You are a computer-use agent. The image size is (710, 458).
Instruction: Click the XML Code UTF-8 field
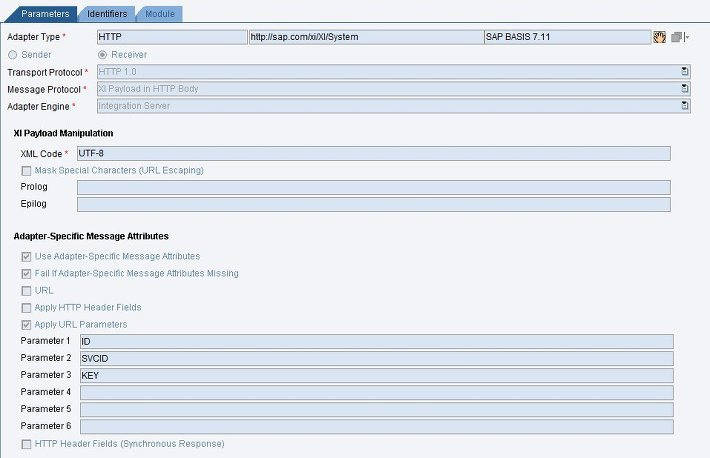pyautogui.click(x=374, y=153)
